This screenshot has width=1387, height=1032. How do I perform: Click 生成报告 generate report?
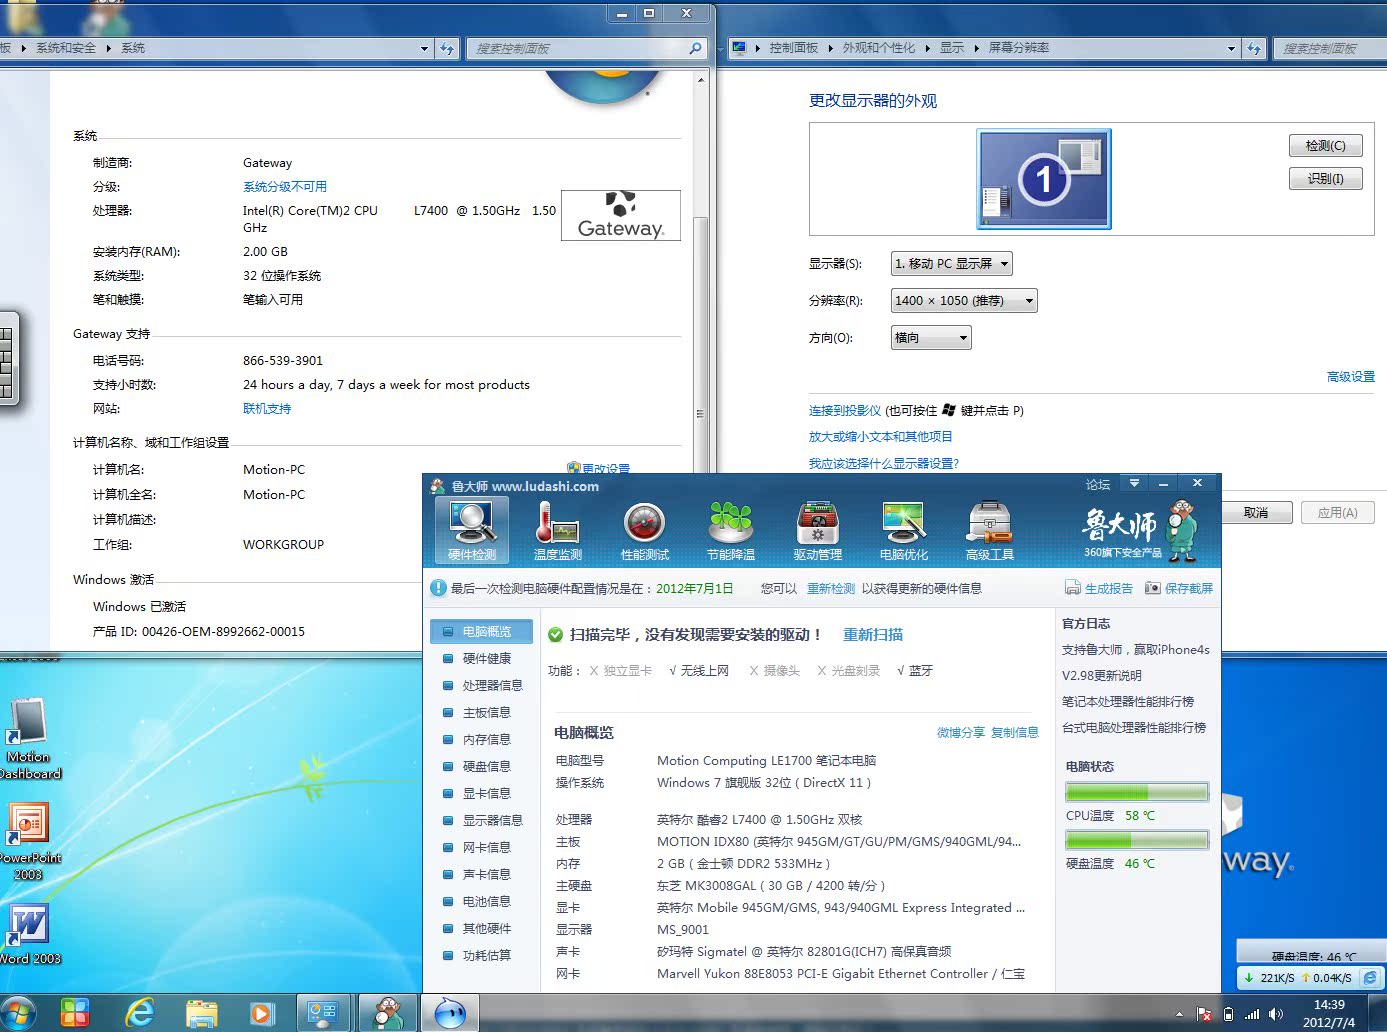pyautogui.click(x=1099, y=588)
